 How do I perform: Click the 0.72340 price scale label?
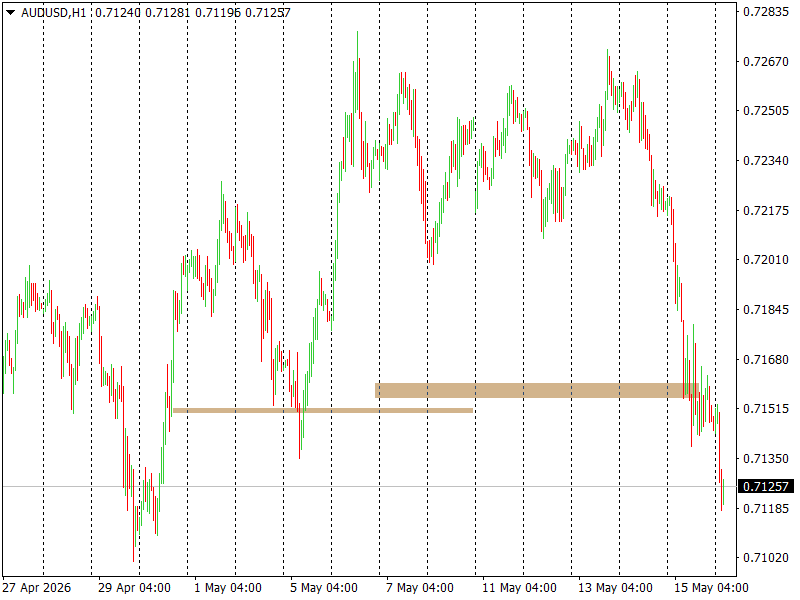[x=766, y=161]
